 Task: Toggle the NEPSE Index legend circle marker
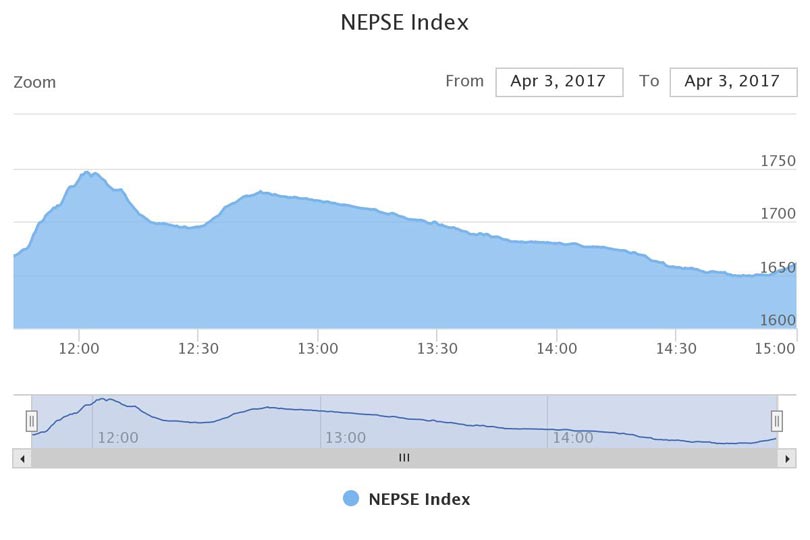350,499
